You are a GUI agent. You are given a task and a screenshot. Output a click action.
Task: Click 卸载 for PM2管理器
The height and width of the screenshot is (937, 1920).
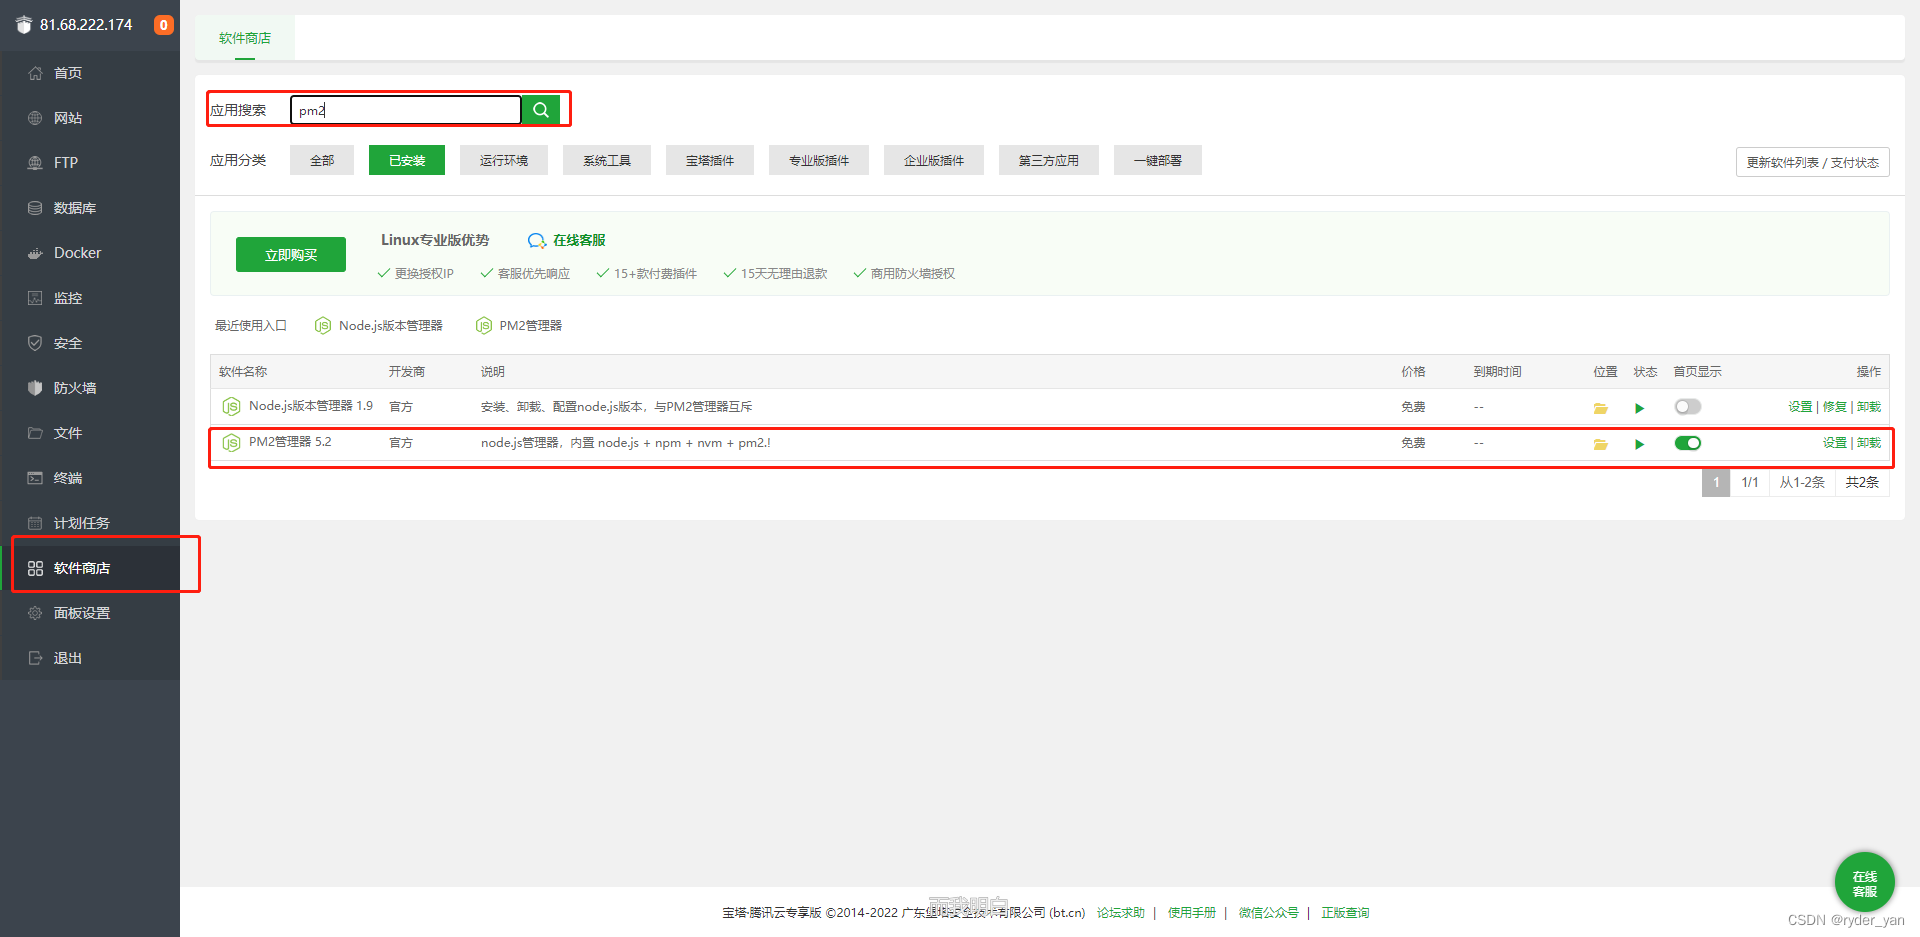tap(1868, 443)
